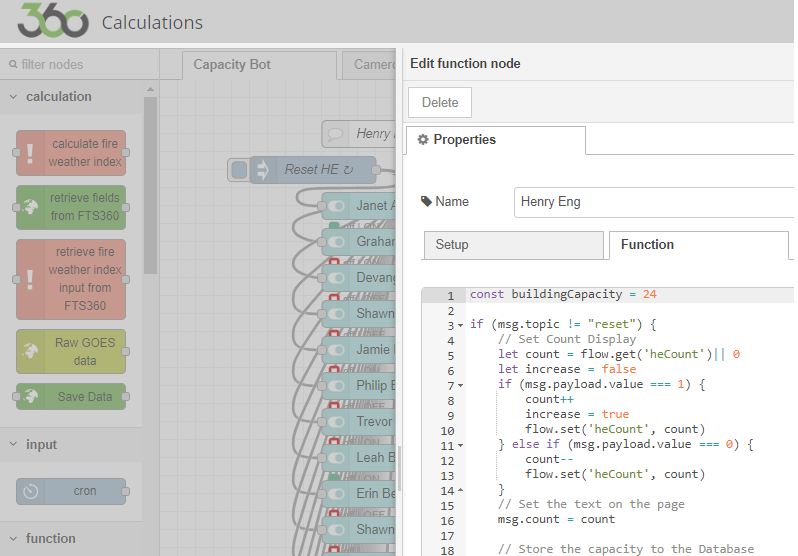798x556 pixels.
Task: Collapse the function palette category
Action: (x=13, y=539)
